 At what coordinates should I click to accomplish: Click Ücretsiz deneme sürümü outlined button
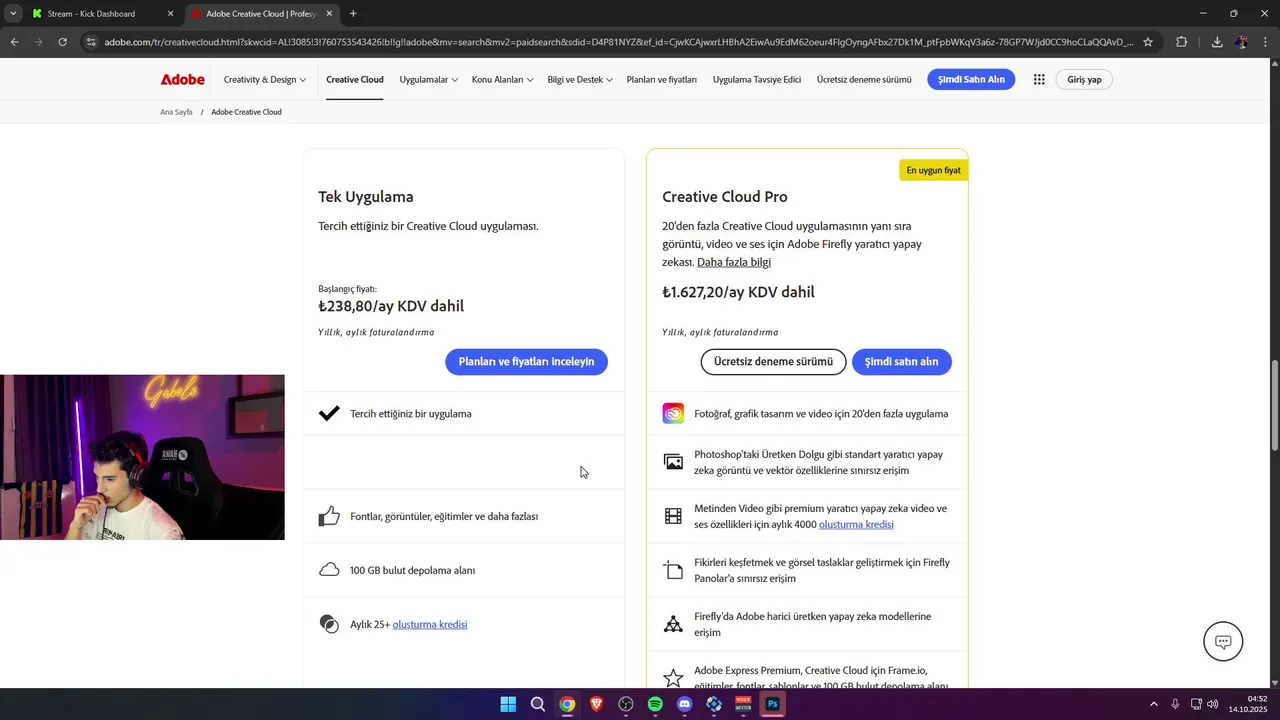[773, 362]
